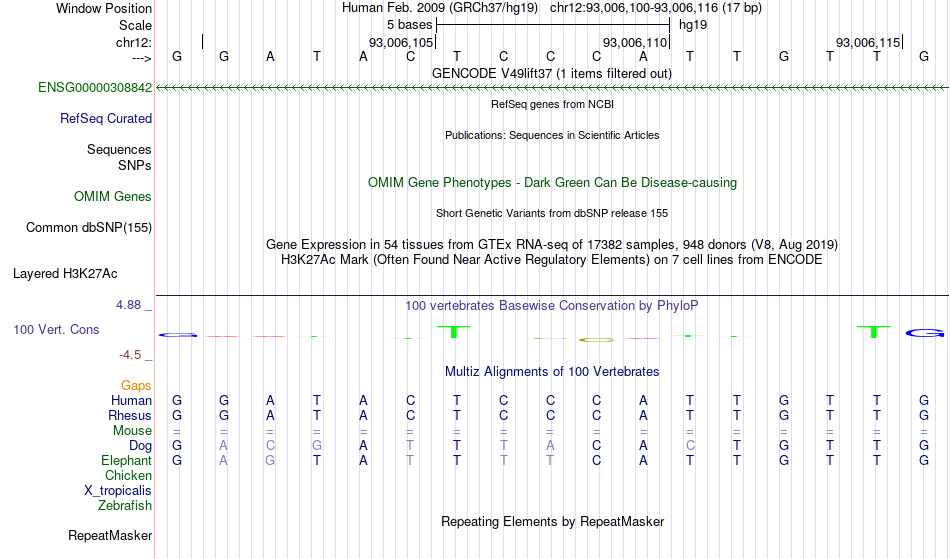Click 'Multiz Alignments of 100 Vertebrates' title
The width and height of the screenshot is (950, 559).
coord(552,372)
